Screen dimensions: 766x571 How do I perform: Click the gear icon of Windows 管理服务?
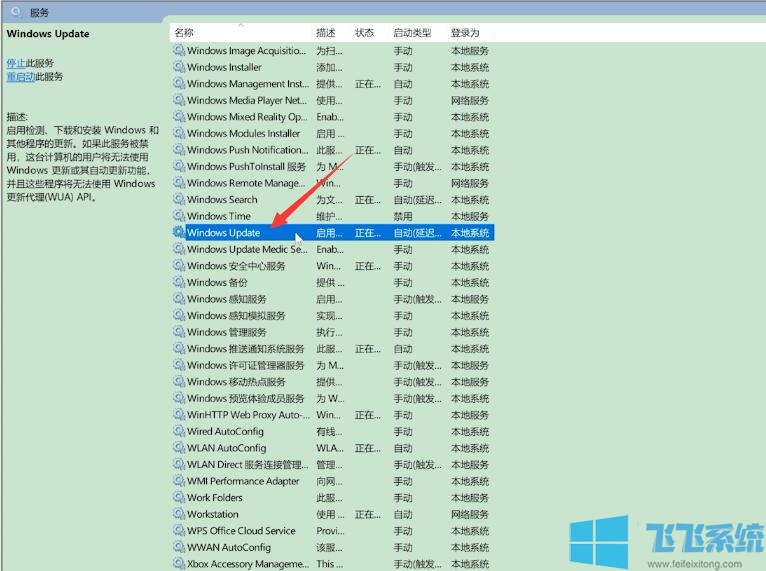point(179,332)
